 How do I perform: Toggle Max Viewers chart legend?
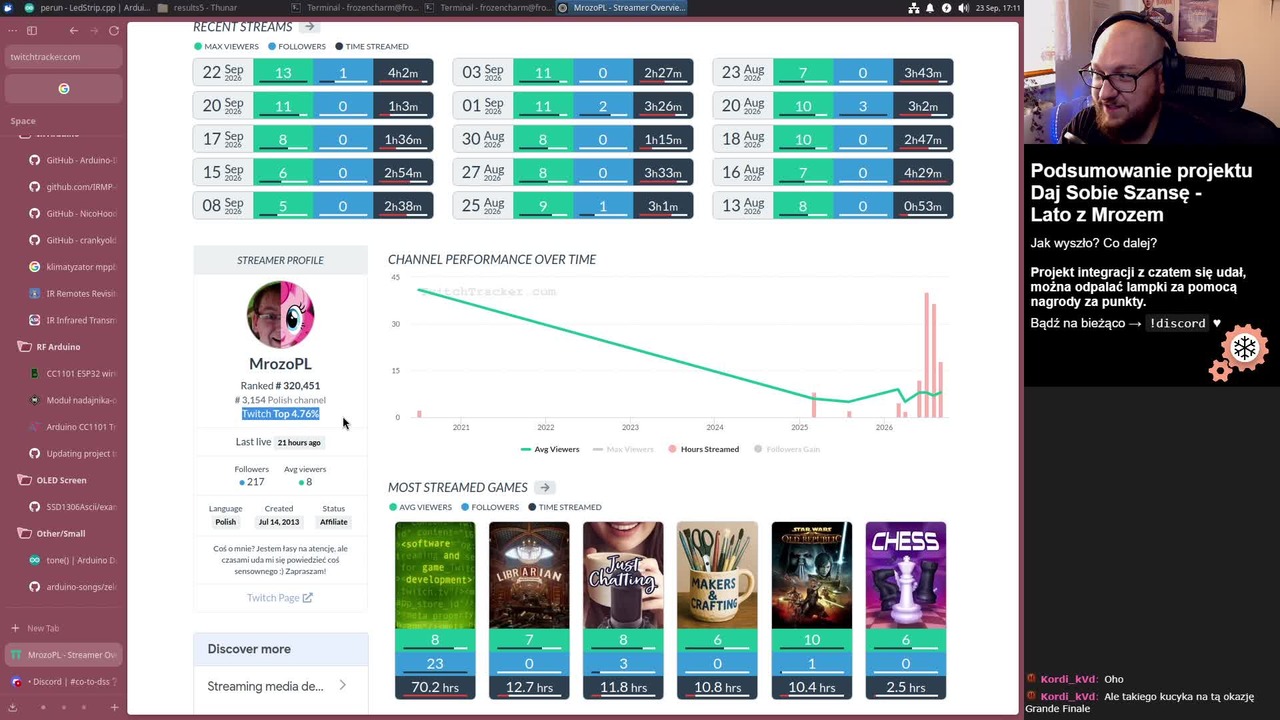point(623,449)
